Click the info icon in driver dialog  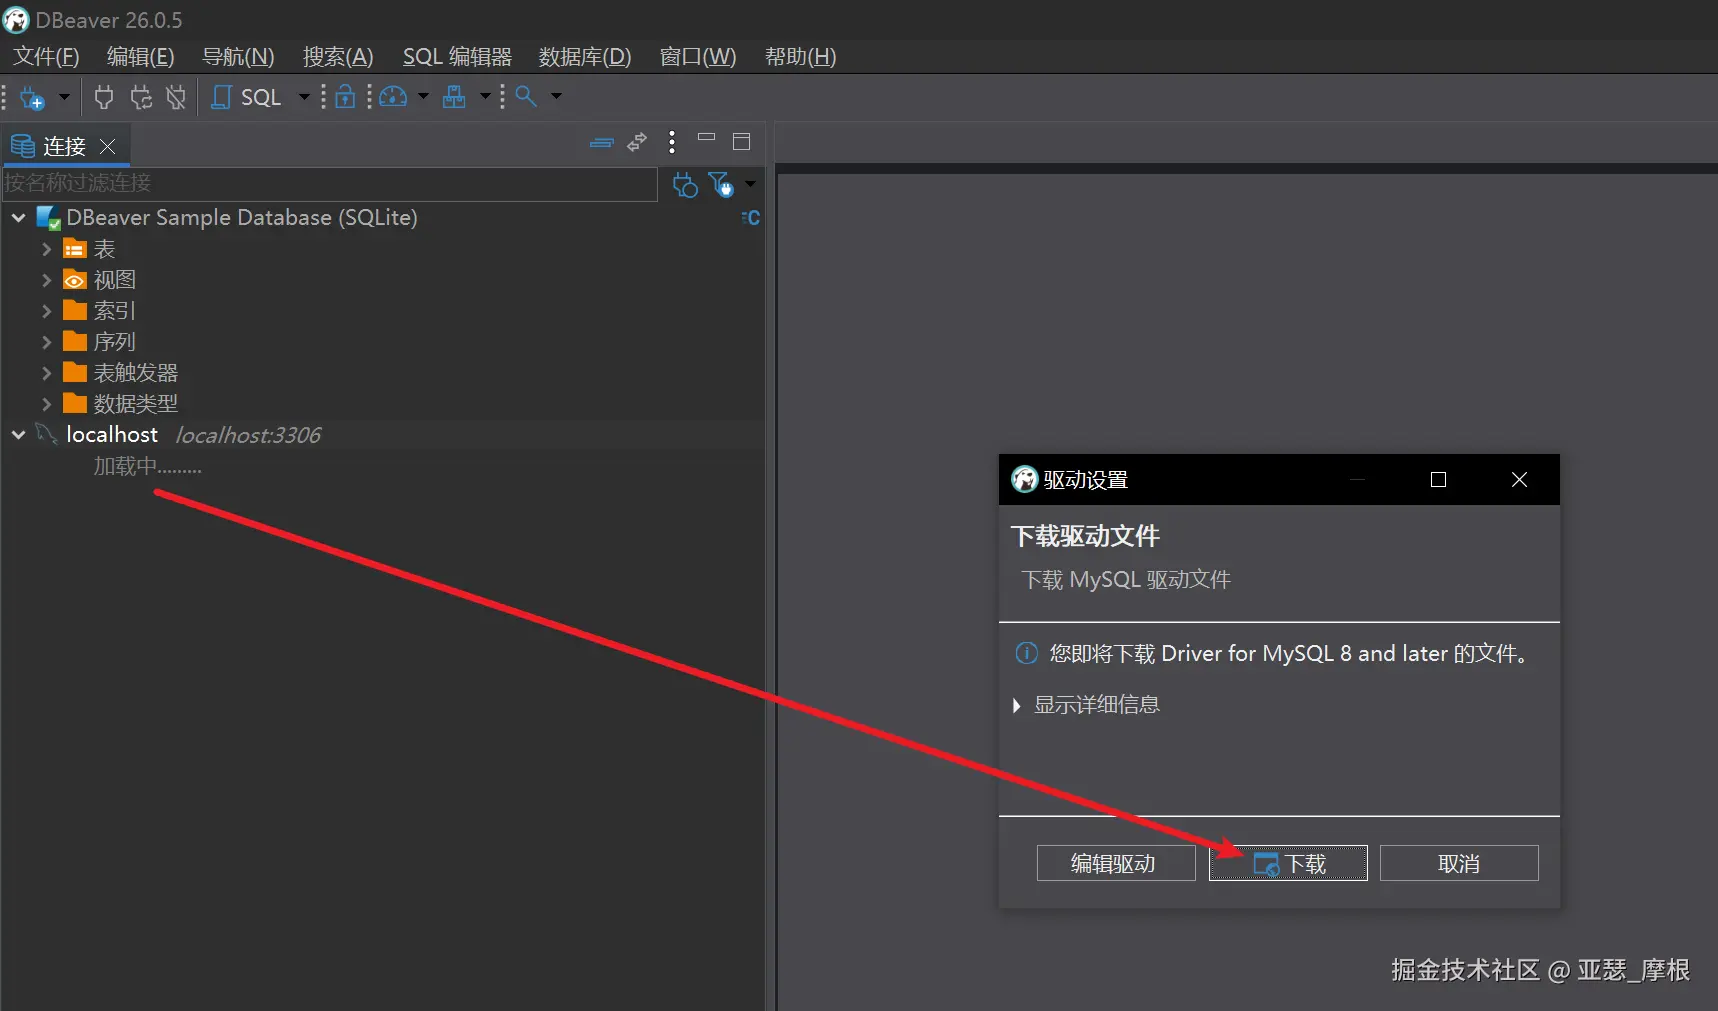(x=1027, y=653)
